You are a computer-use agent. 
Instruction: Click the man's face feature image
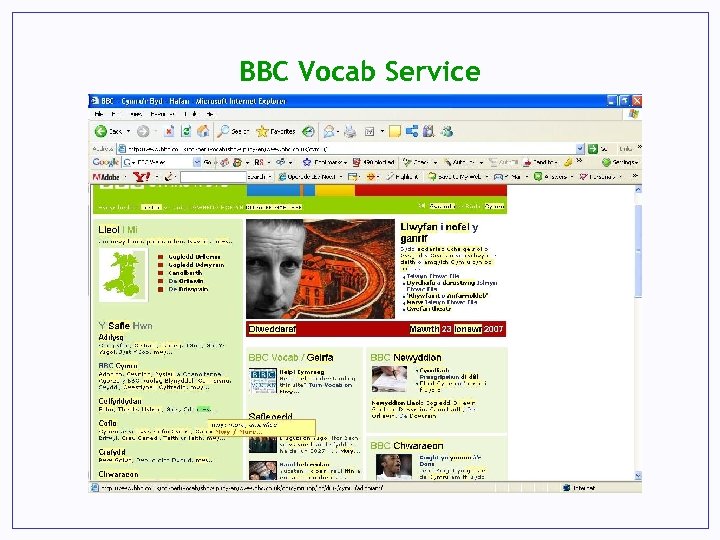(320, 269)
